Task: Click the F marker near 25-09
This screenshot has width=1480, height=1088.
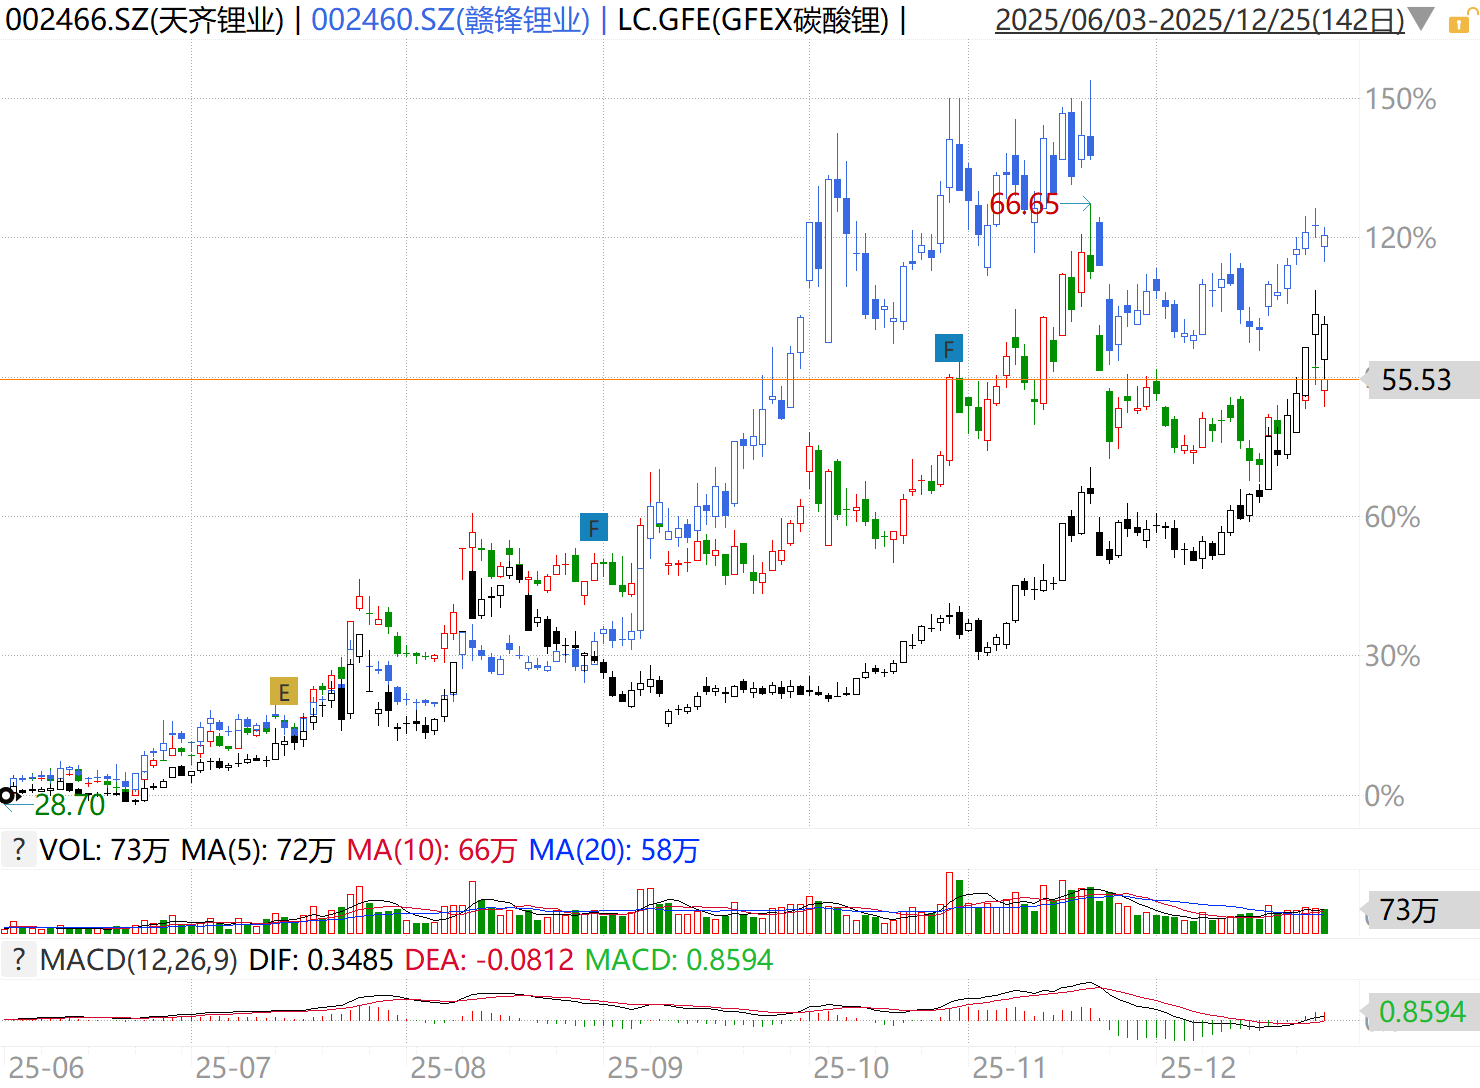Action: point(594,528)
